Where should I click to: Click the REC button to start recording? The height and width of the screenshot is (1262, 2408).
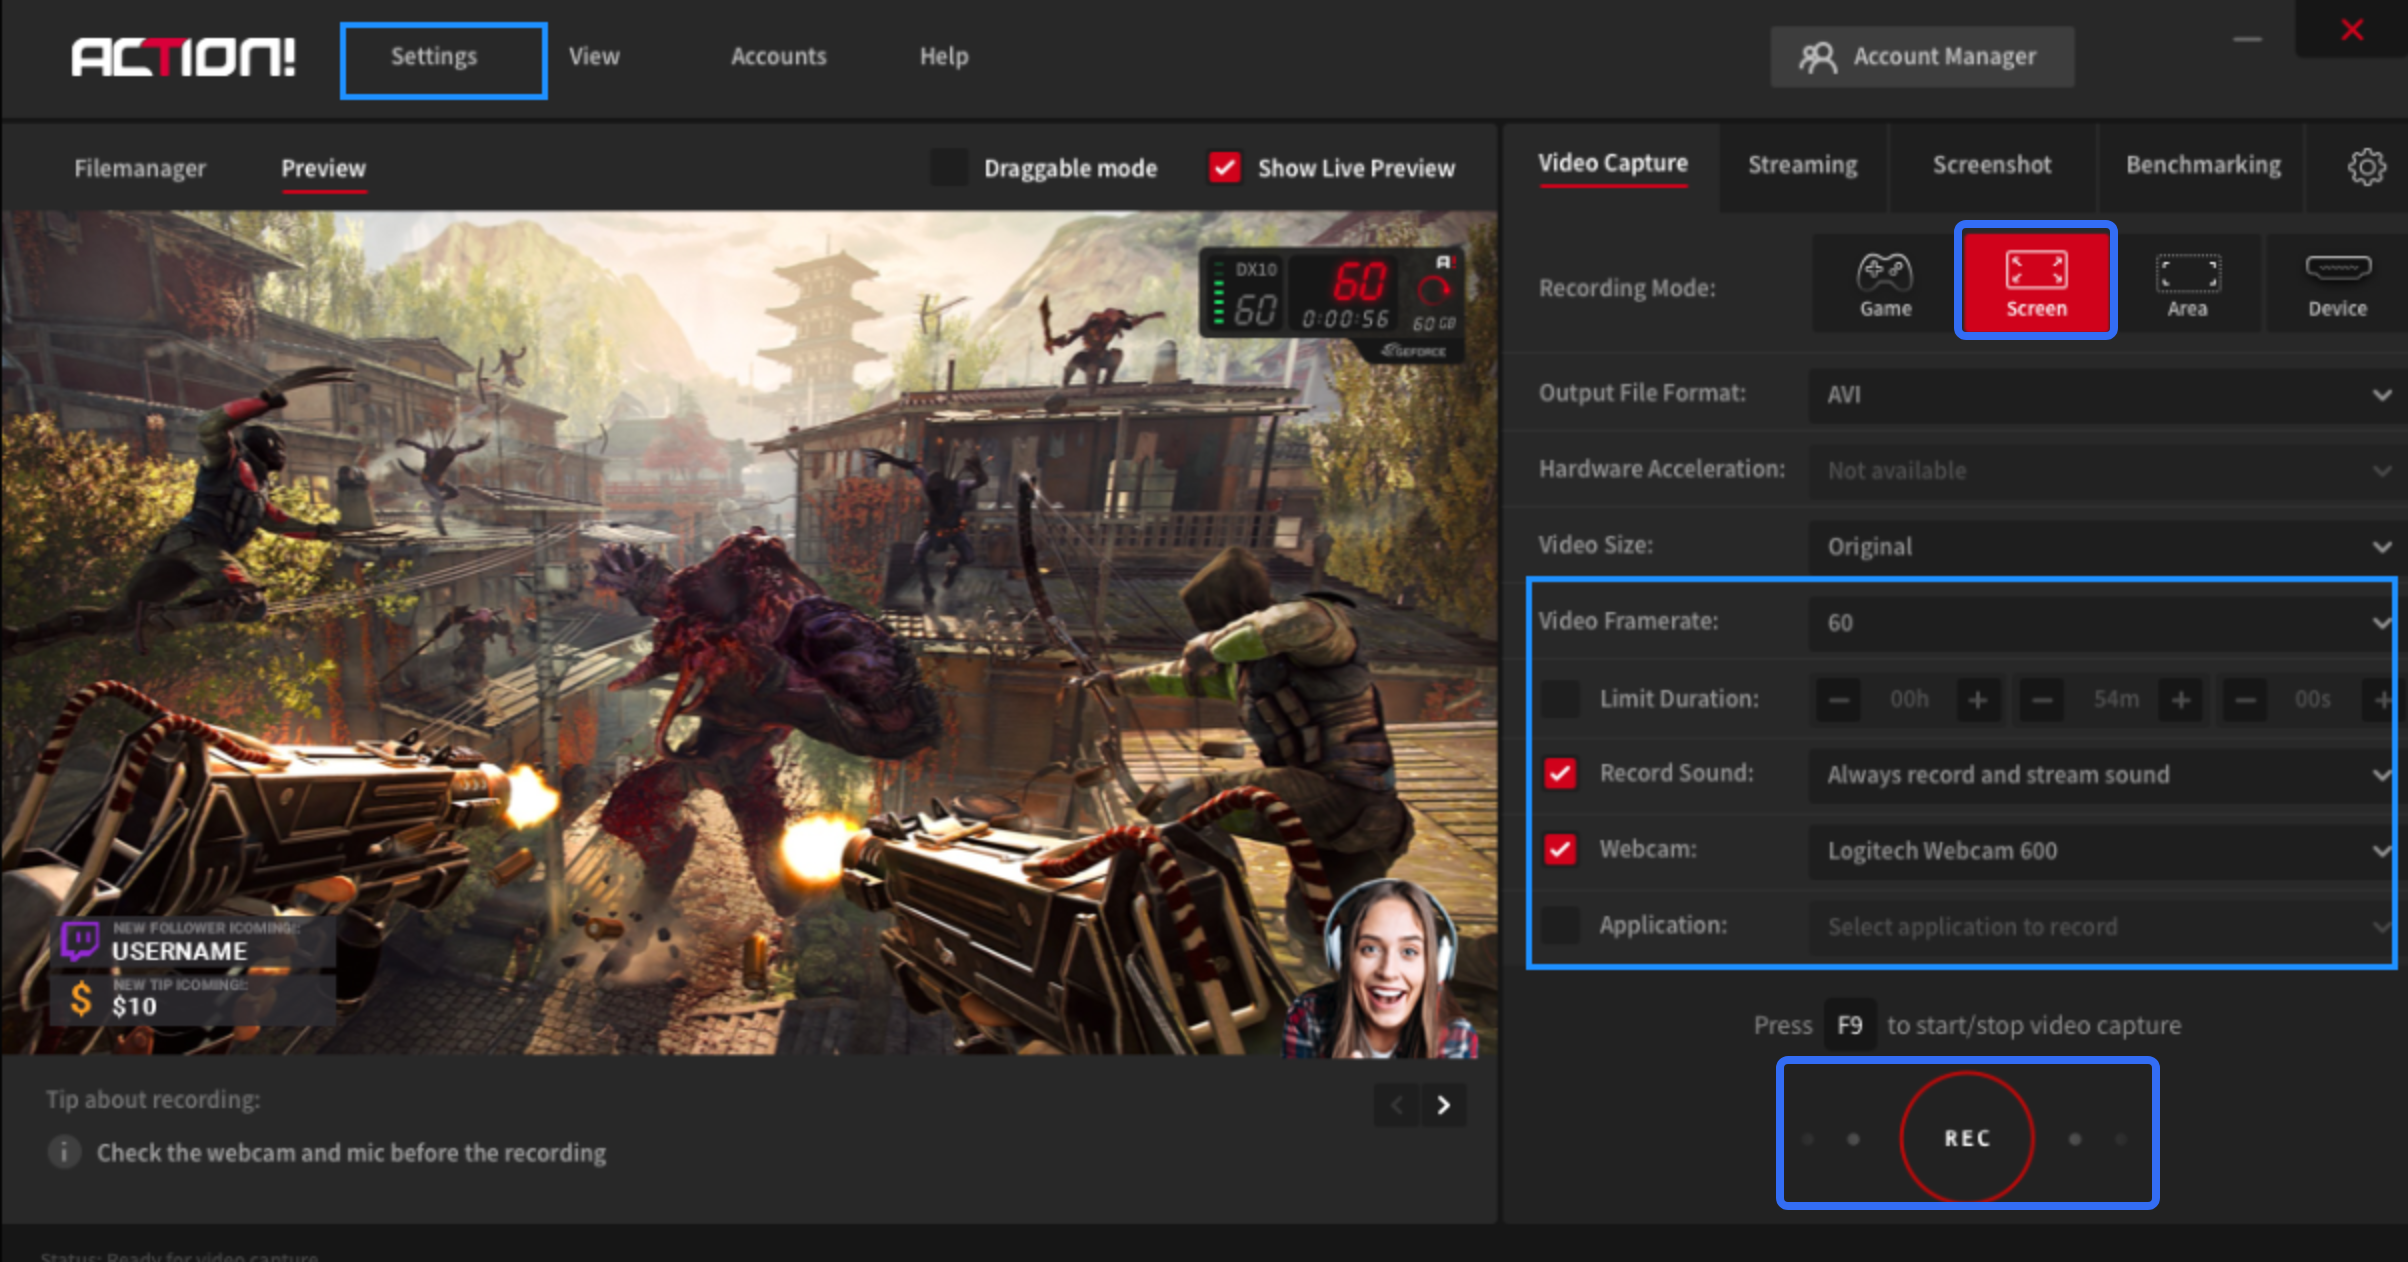[x=1965, y=1137]
